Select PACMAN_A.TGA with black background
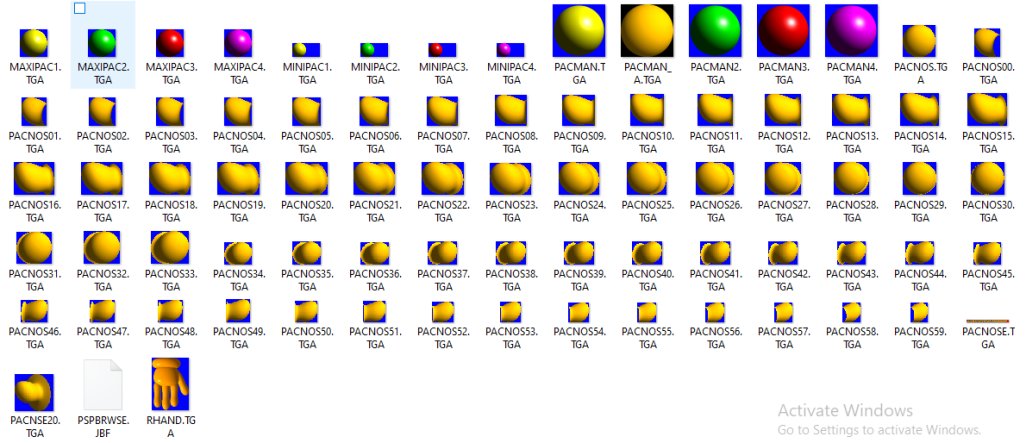1026x443 pixels. tap(646, 31)
